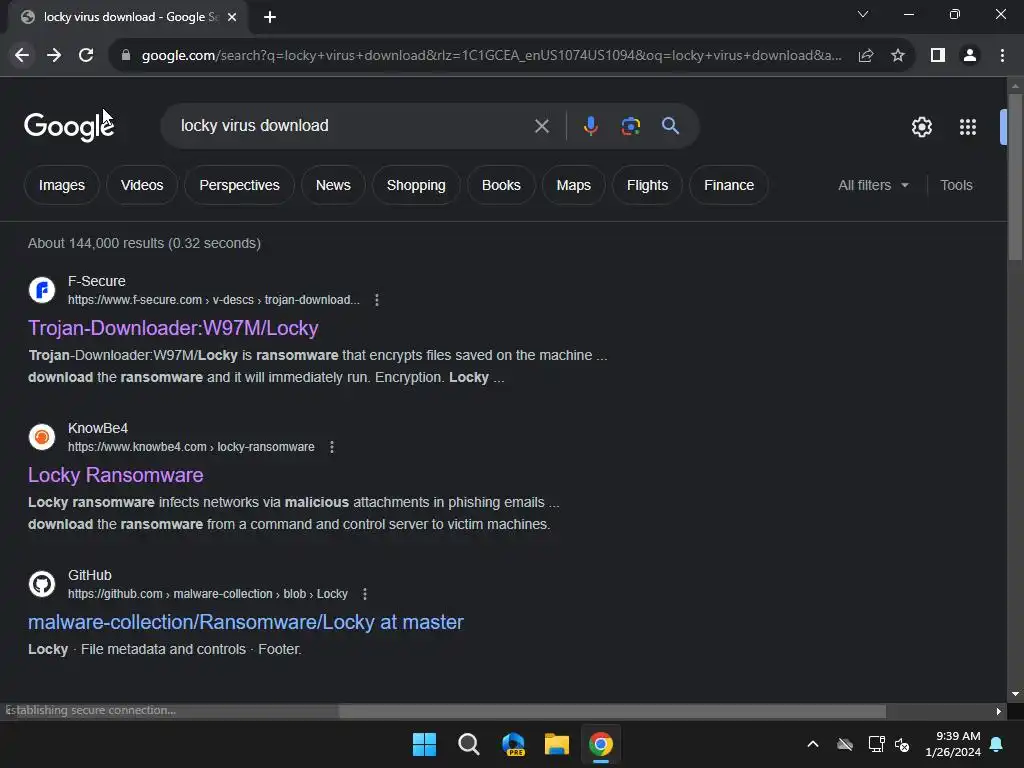Viewport: 1024px width, 768px height.
Task: Click the horizontal scrollbar thumb
Action: coord(613,711)
